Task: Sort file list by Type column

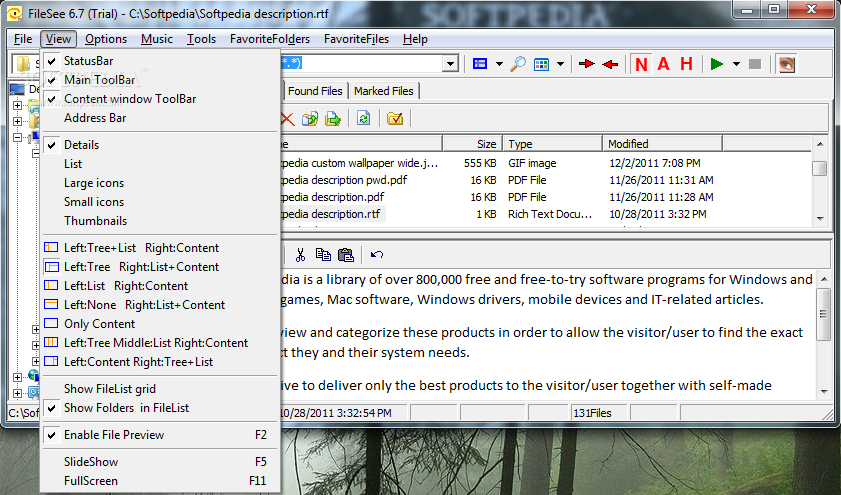Action: [552, 144]
